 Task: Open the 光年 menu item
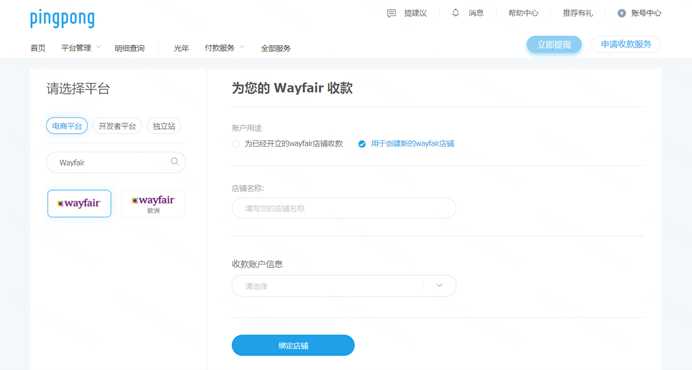tap(181, 48)
